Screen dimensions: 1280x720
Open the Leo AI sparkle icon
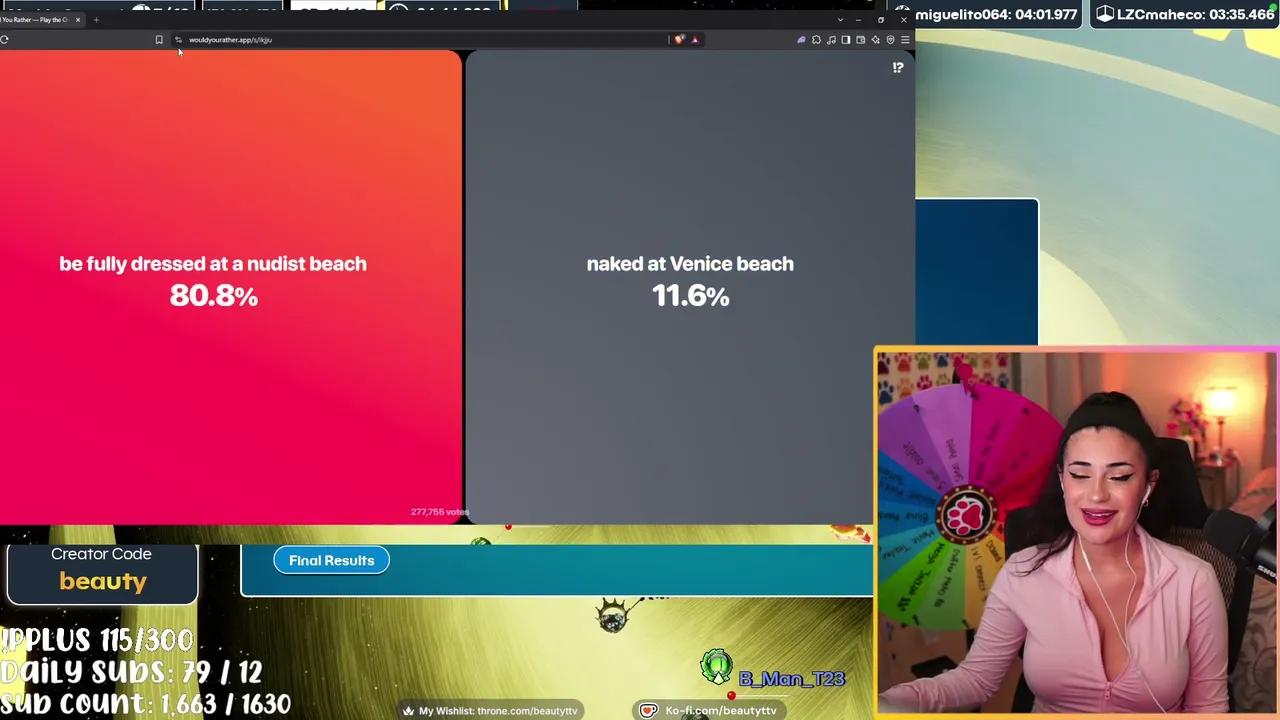pyautogui.click(x=875, y=40)
